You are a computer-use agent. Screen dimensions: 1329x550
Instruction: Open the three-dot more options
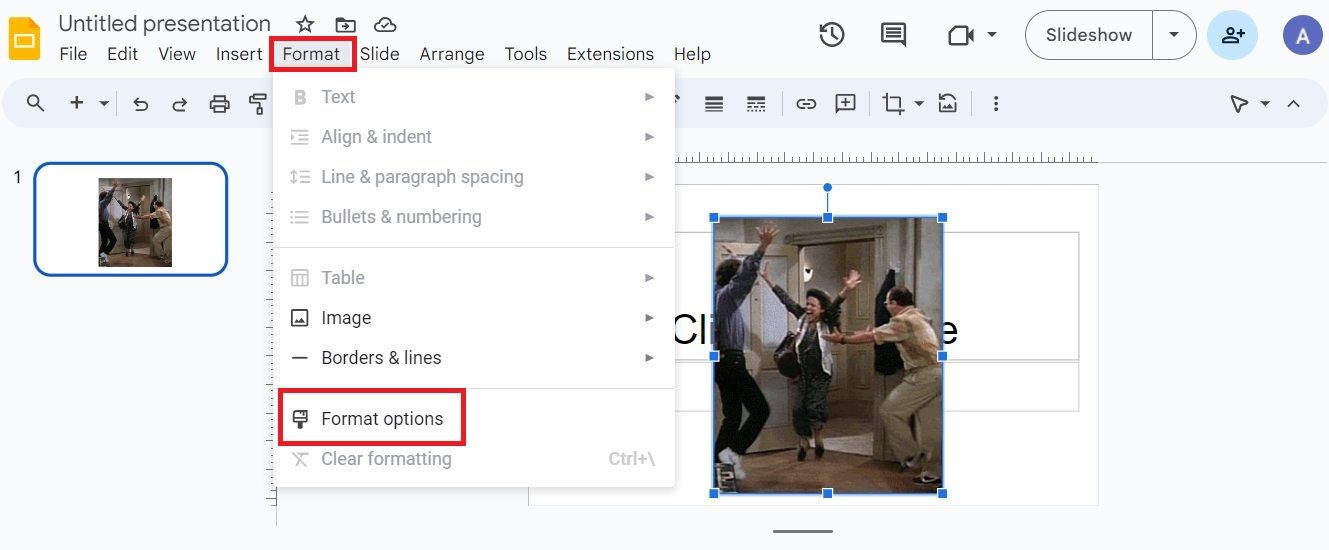(x=995, y=103)
